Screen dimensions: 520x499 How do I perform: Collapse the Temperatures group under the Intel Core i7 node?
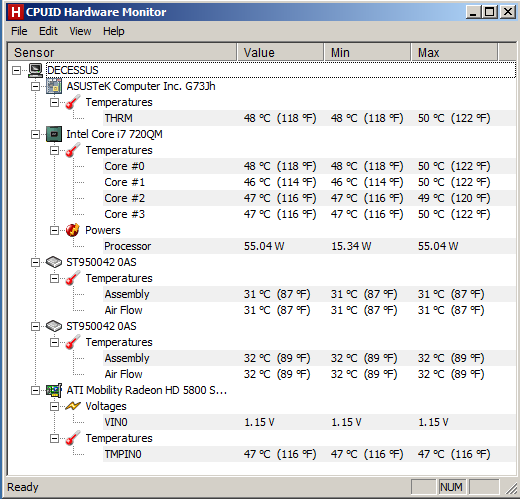click(54, 150)
